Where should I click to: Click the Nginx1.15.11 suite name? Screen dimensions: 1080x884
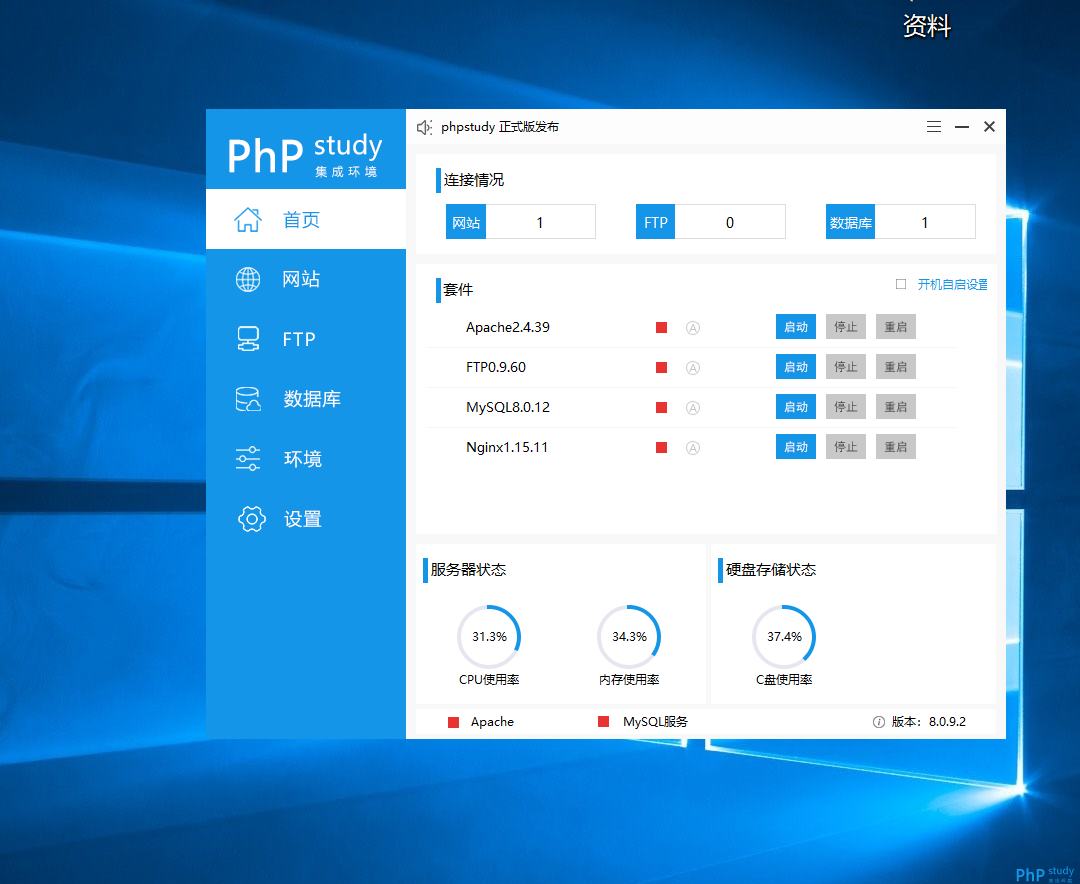coord(507,447)
